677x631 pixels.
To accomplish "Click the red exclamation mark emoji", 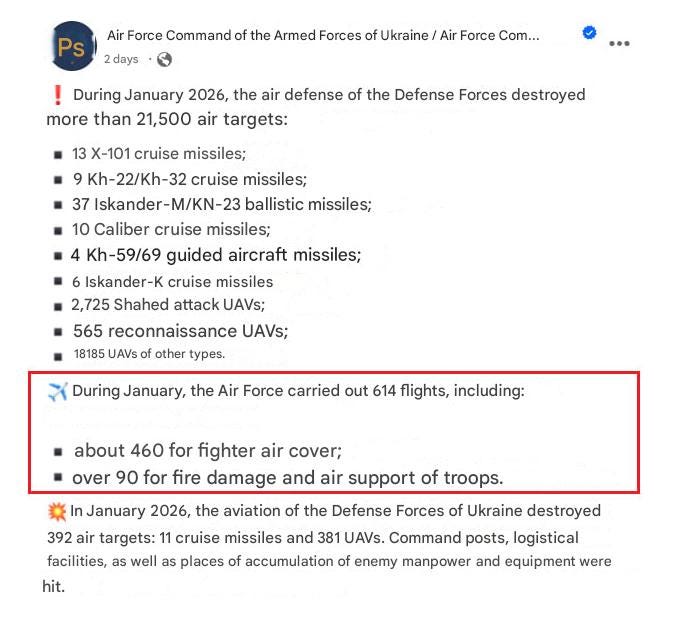I will click(57, 95).
